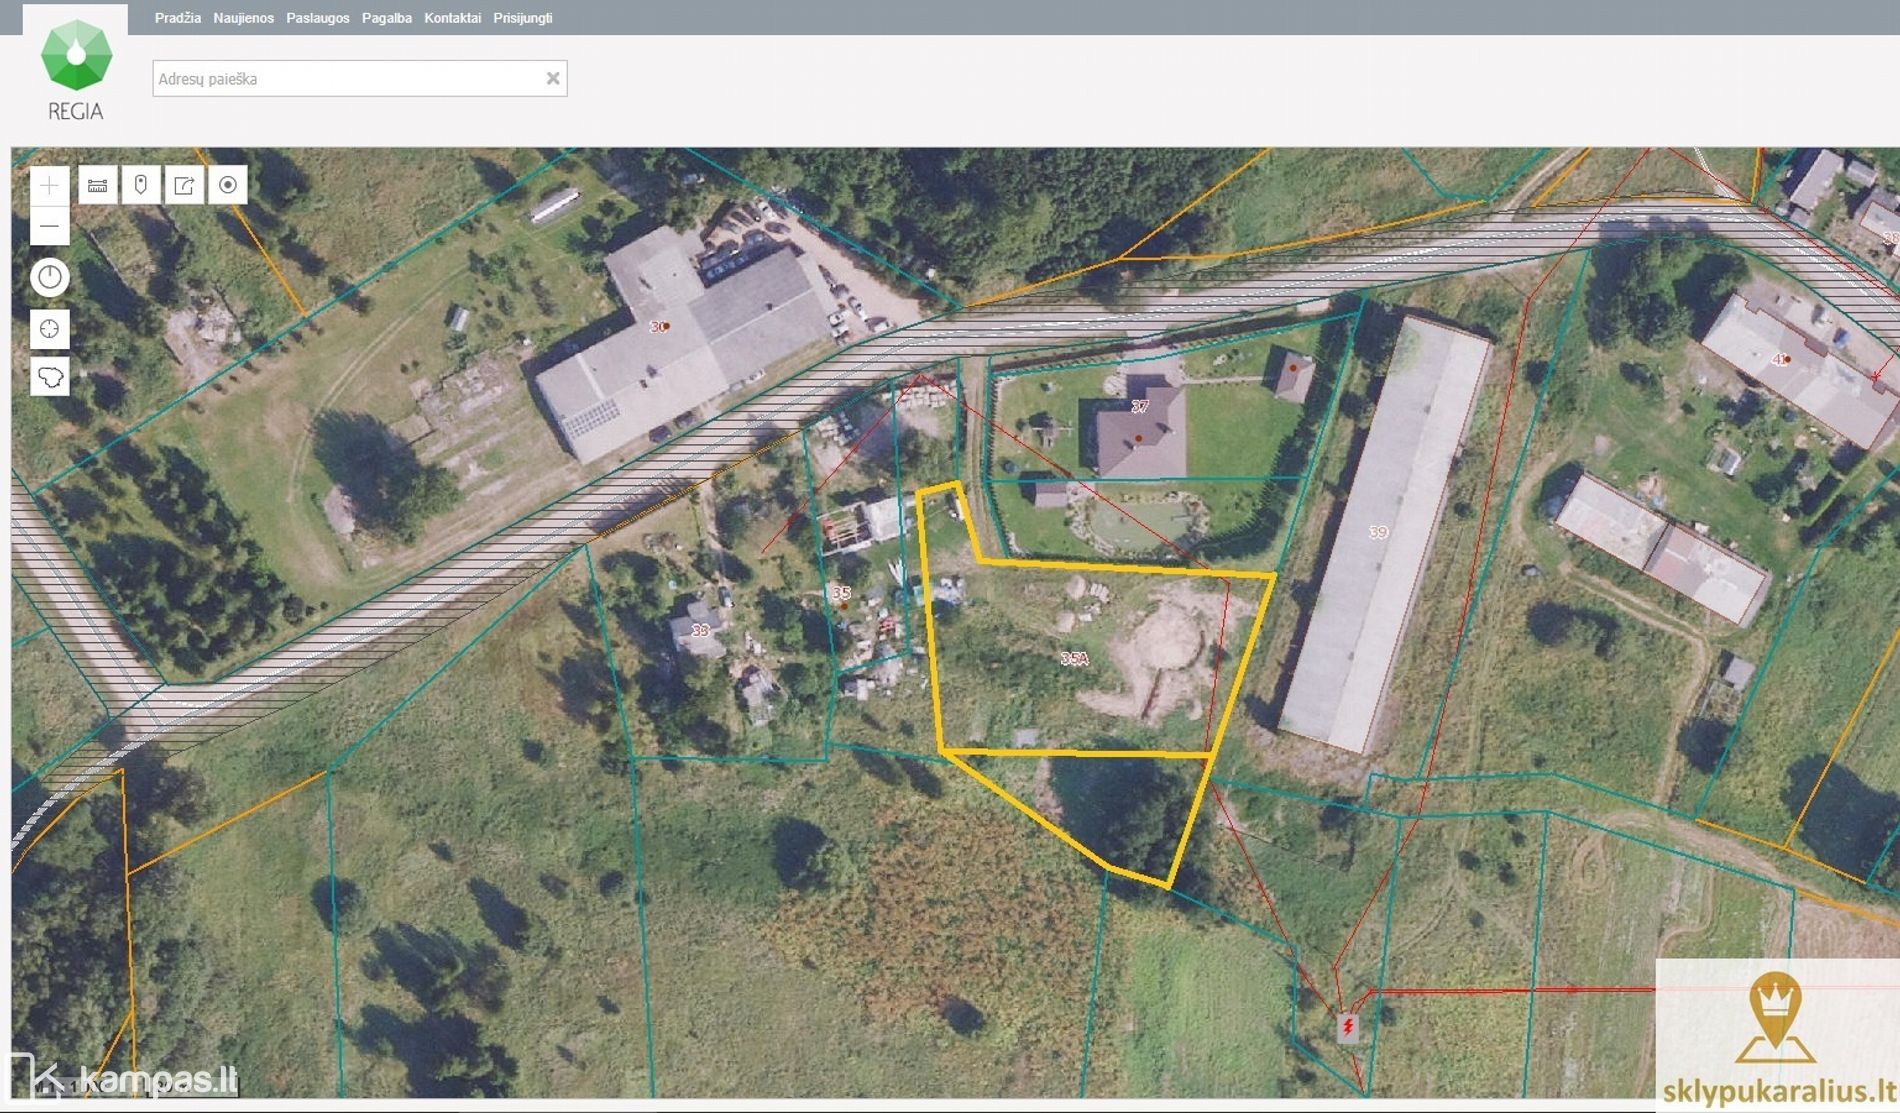The height and width of the screenshot is (1113, 1900).
Task: Open the Pagalba help menu
Action: point(386,18)
